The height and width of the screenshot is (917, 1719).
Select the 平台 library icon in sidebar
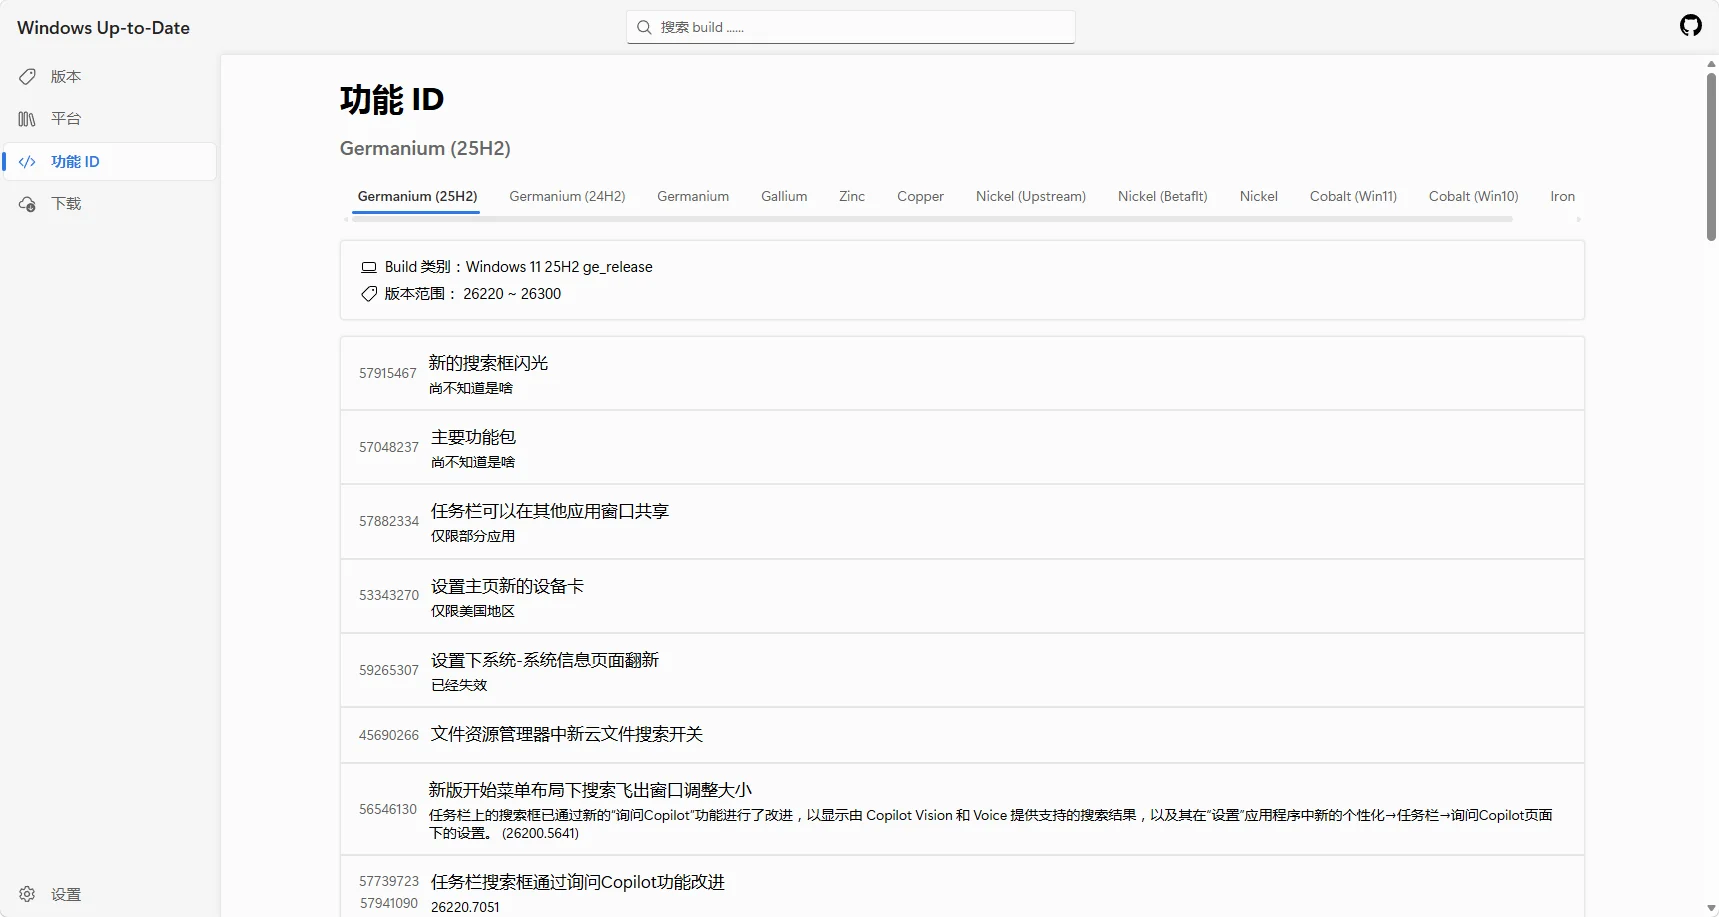click(27, 119)
